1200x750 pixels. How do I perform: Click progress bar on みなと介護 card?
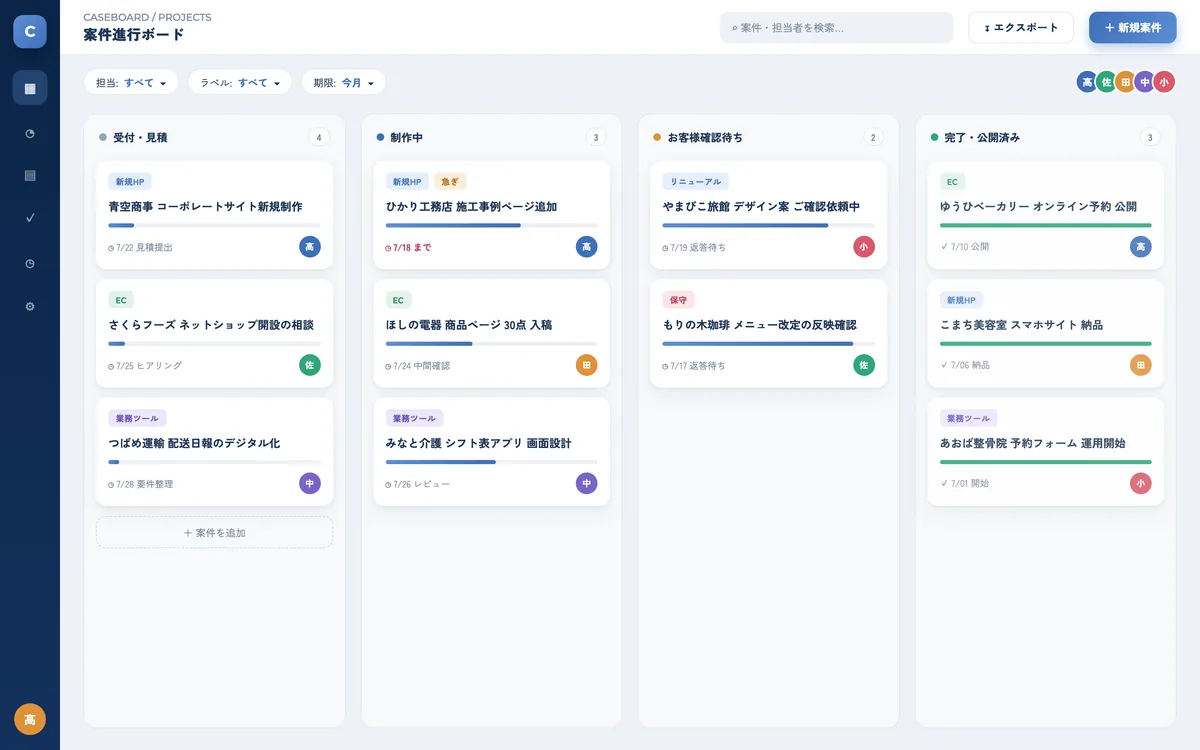click(x=492, y=462)
